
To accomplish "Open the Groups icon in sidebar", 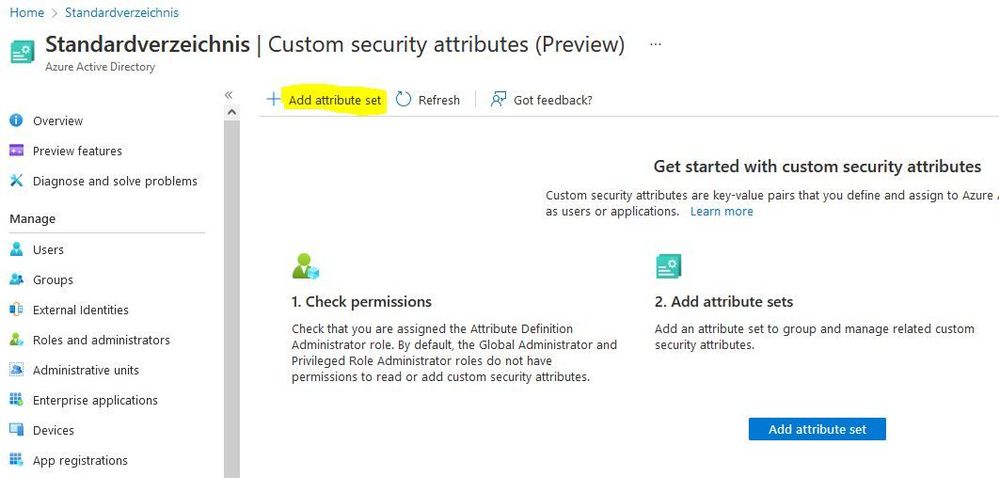I will coord(16,279).
